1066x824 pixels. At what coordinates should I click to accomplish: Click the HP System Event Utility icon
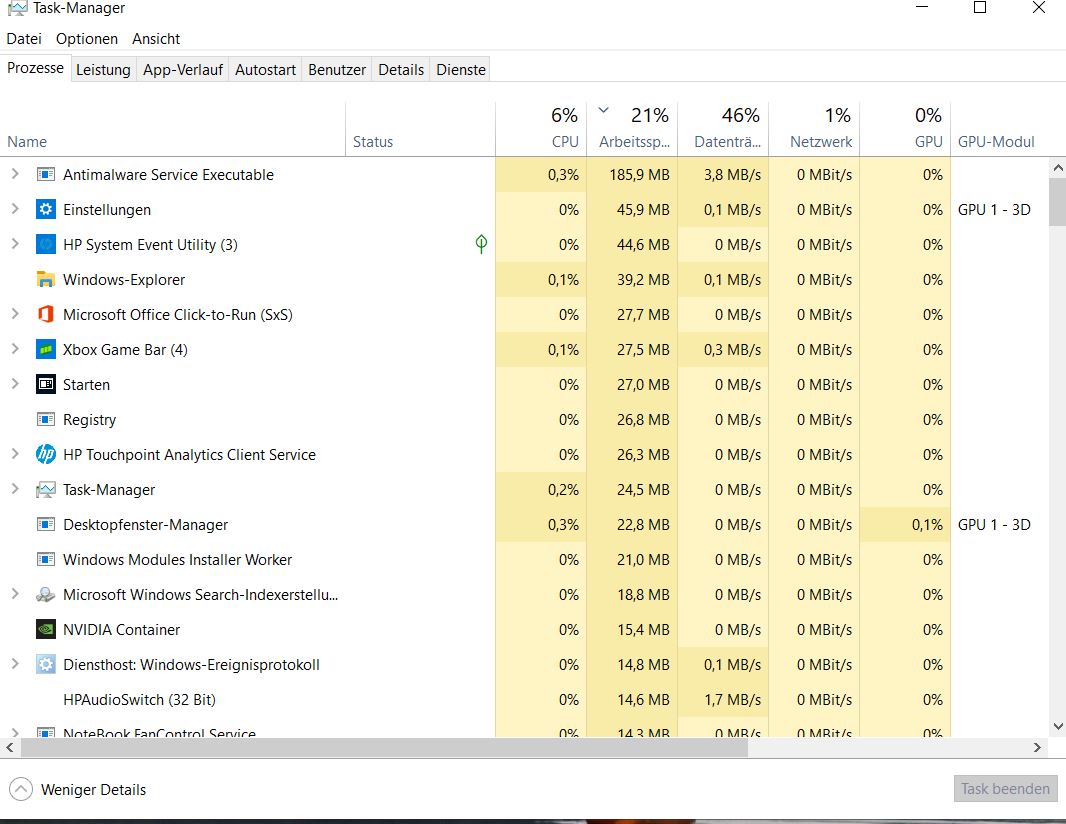(x=46, y=245)
